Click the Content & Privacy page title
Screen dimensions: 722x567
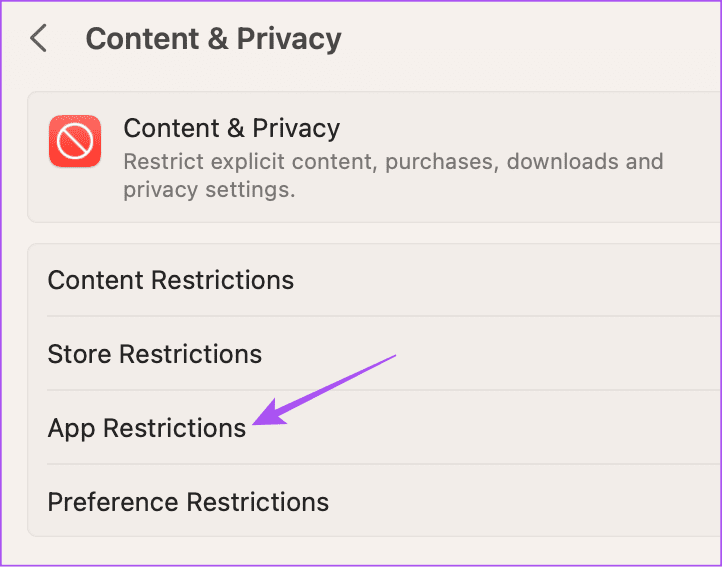pyautogui.click(x=213, y=39)
